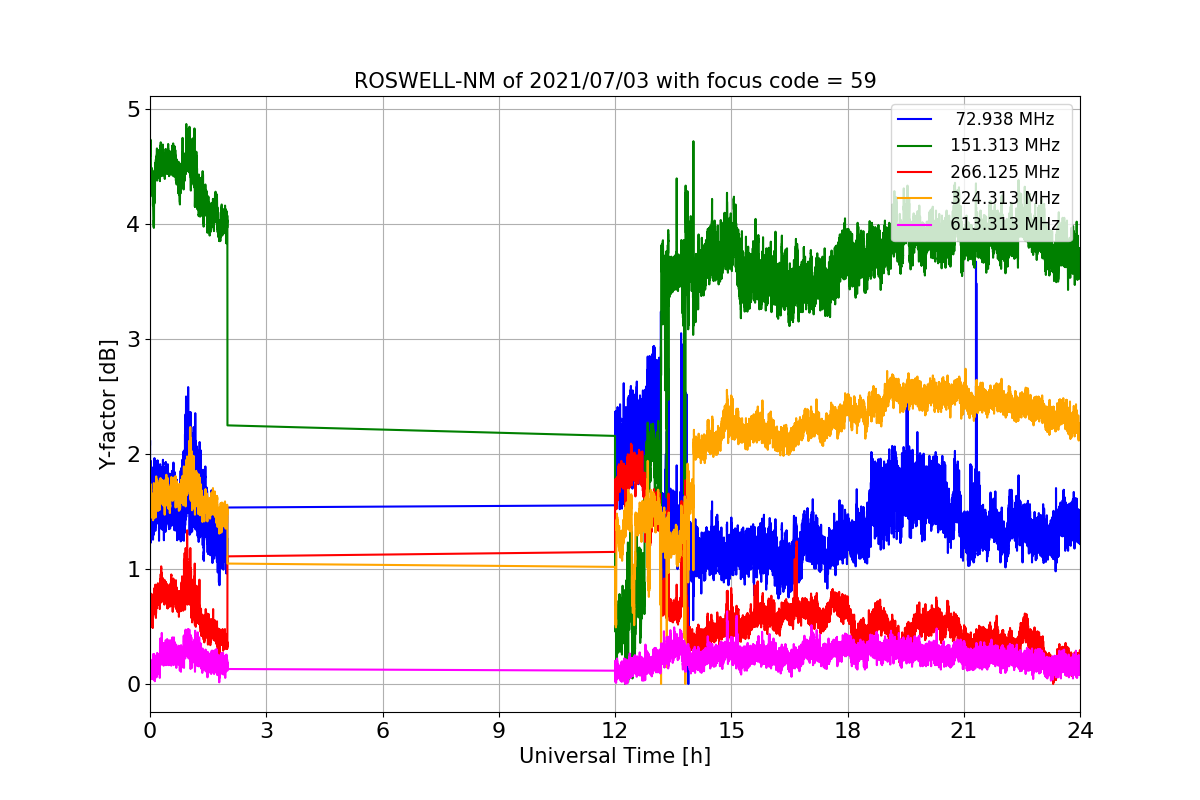The width and height of the screenshot is (1200, 800).
Task: Select the '613.313 MHz' legend label
Action: (1005, 224)
